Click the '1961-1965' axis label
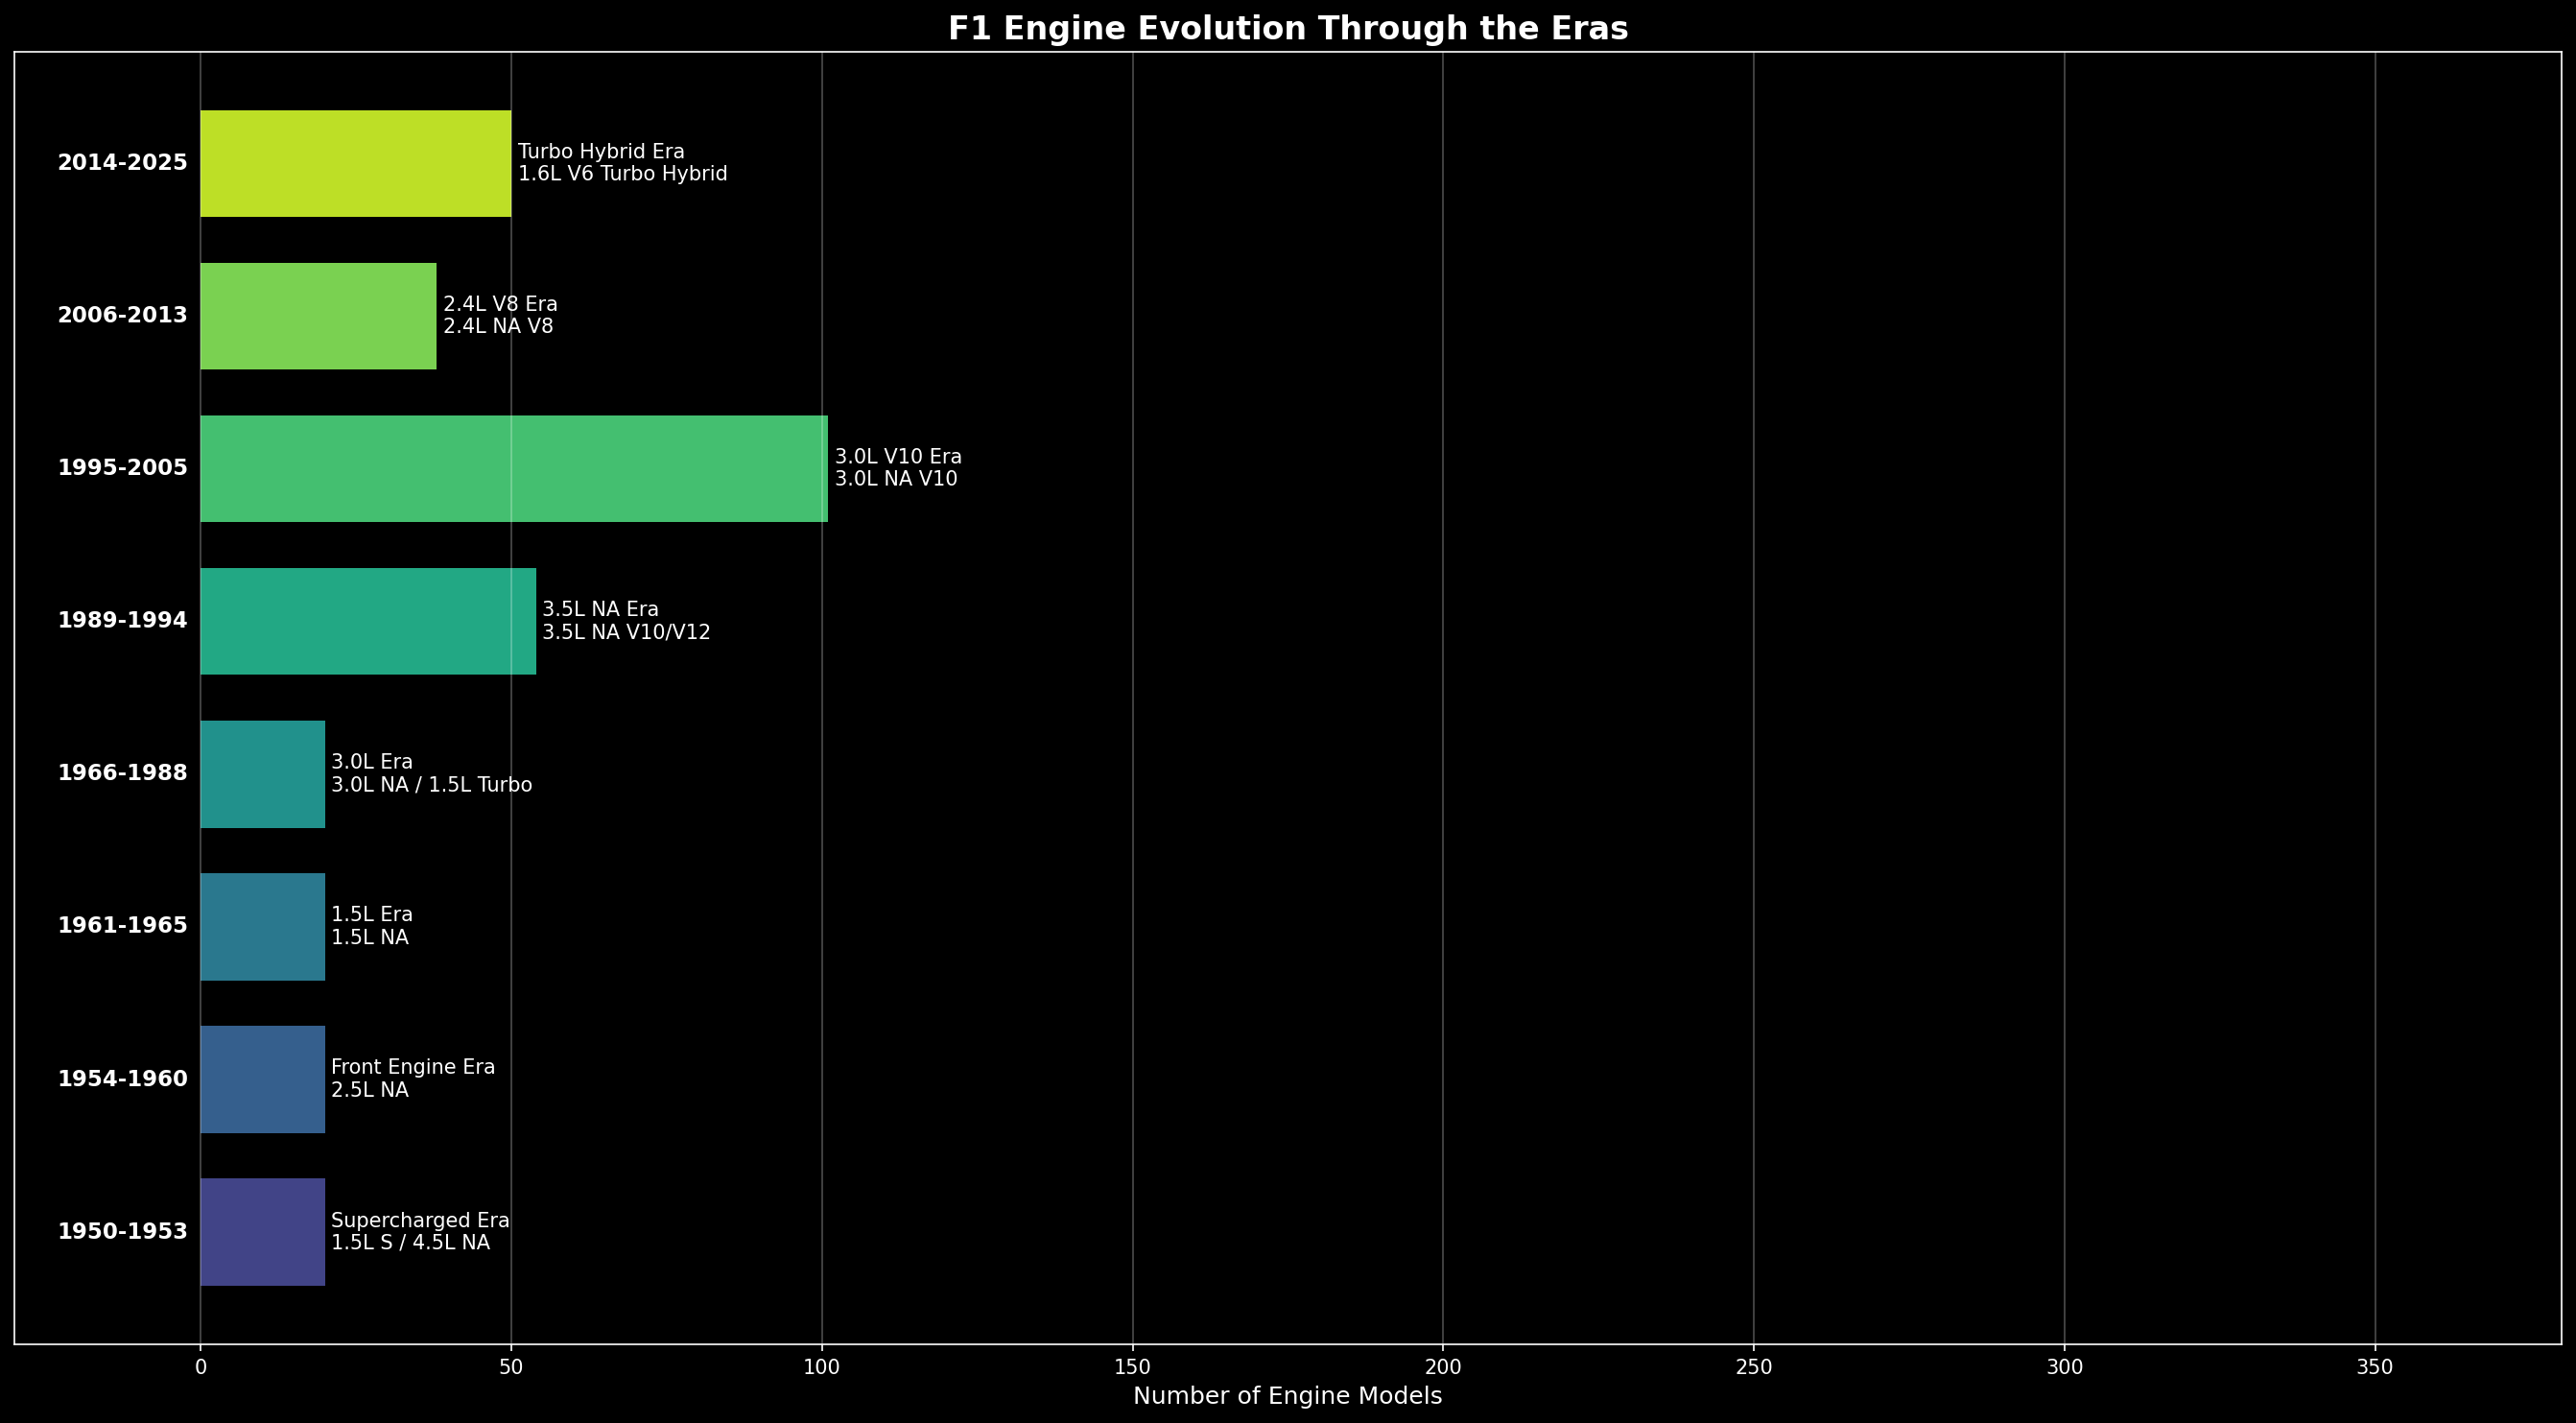The image size is (2576, 1423). coord(122,926)
